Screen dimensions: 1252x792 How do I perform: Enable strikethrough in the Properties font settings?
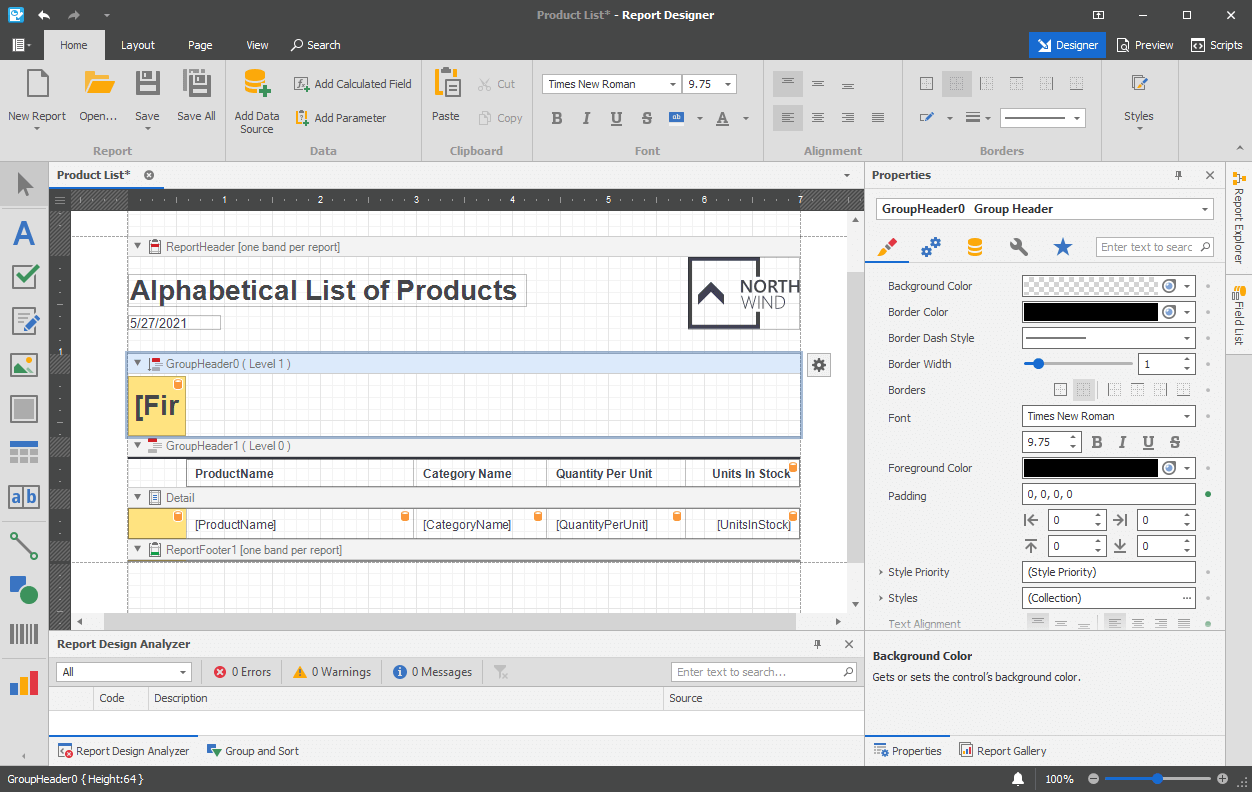(x=1174, y=441)
